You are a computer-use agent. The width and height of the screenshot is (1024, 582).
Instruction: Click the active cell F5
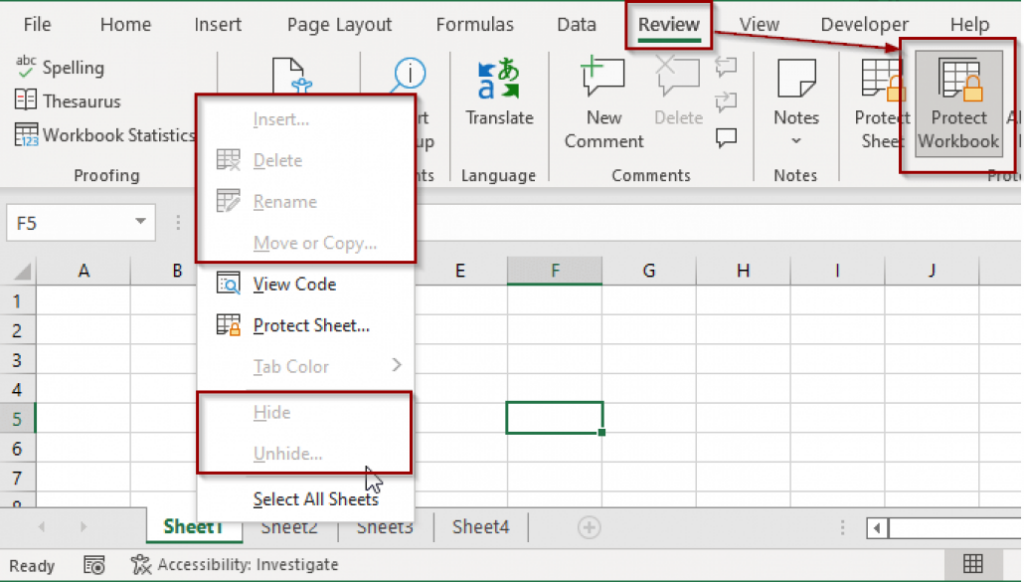[x=554, y=418]
